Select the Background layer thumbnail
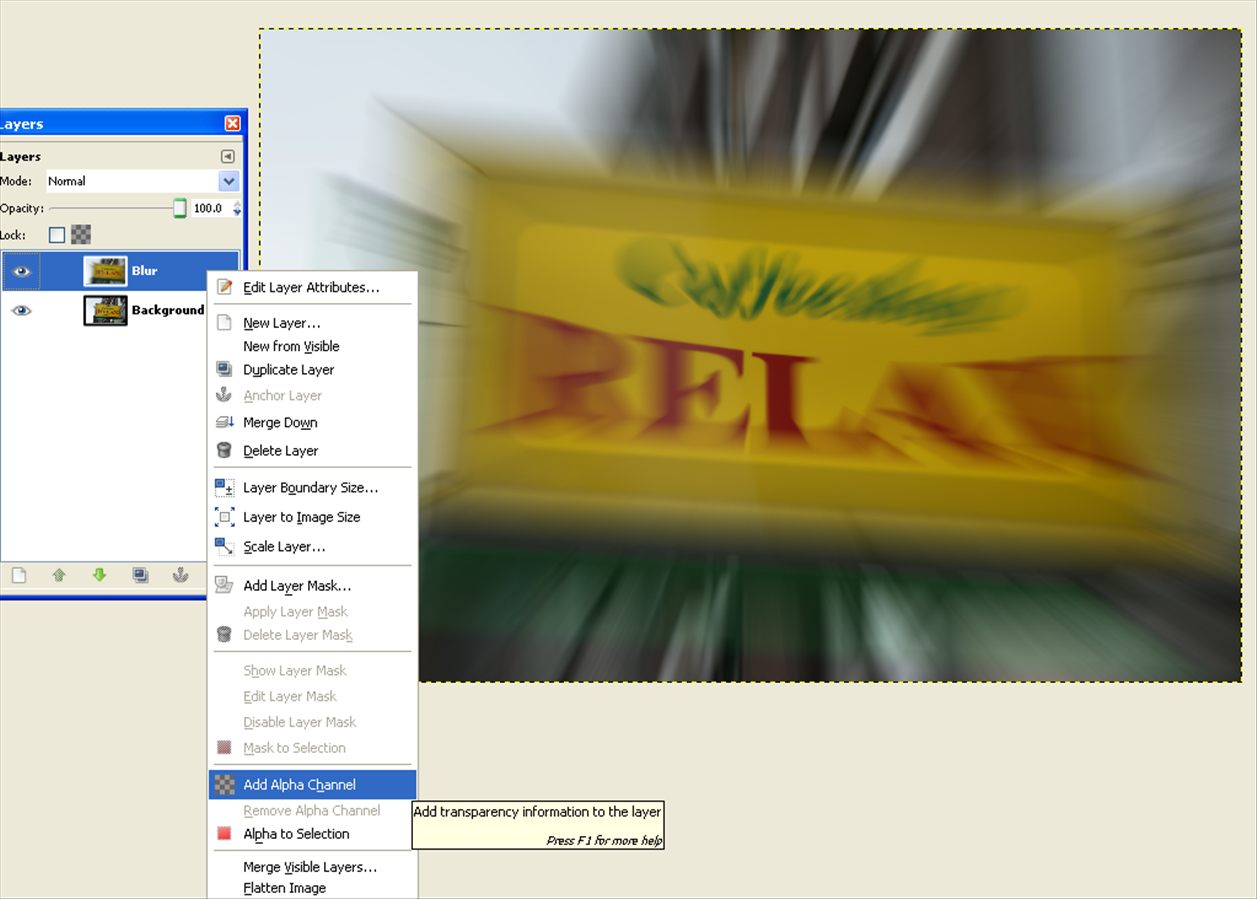The height and width of the screenshot is (899, 1257). pyautogui.click(x=105, y=310)
